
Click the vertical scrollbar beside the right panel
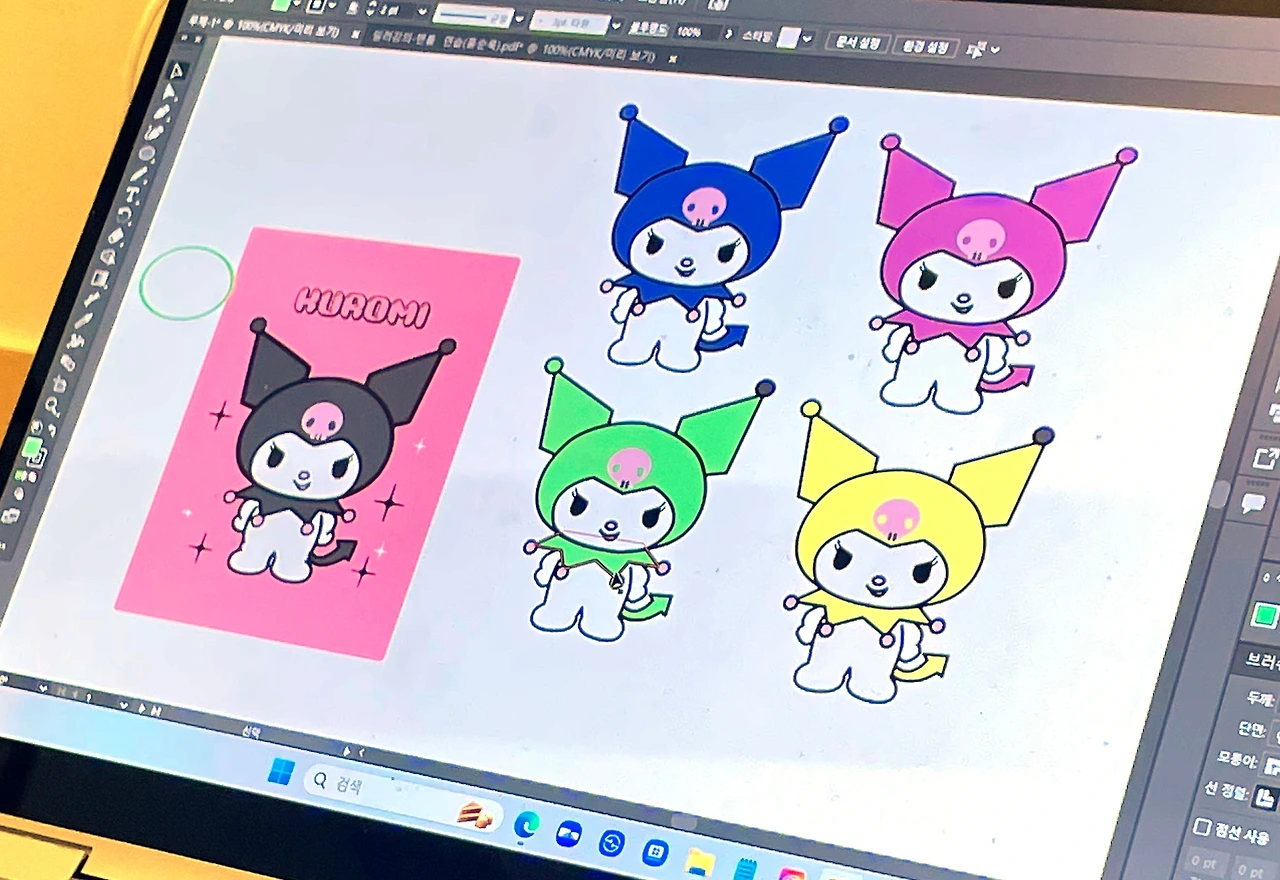point(1218,494)
